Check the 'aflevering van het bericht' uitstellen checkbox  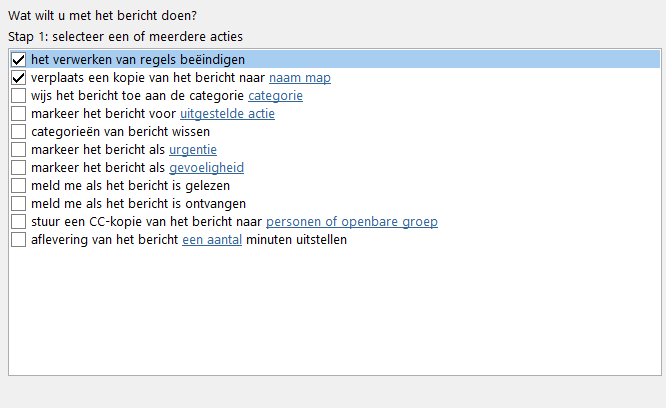click(x=19, y=240)
